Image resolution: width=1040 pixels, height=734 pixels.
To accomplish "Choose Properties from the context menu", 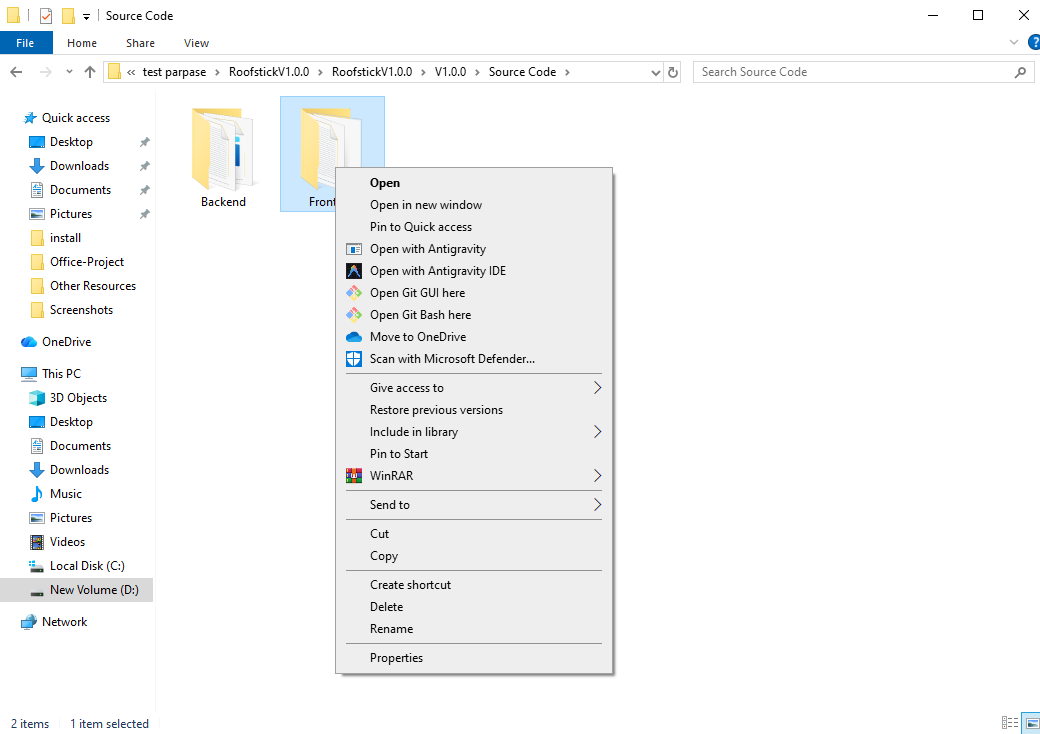I will [x=474, y=658].
